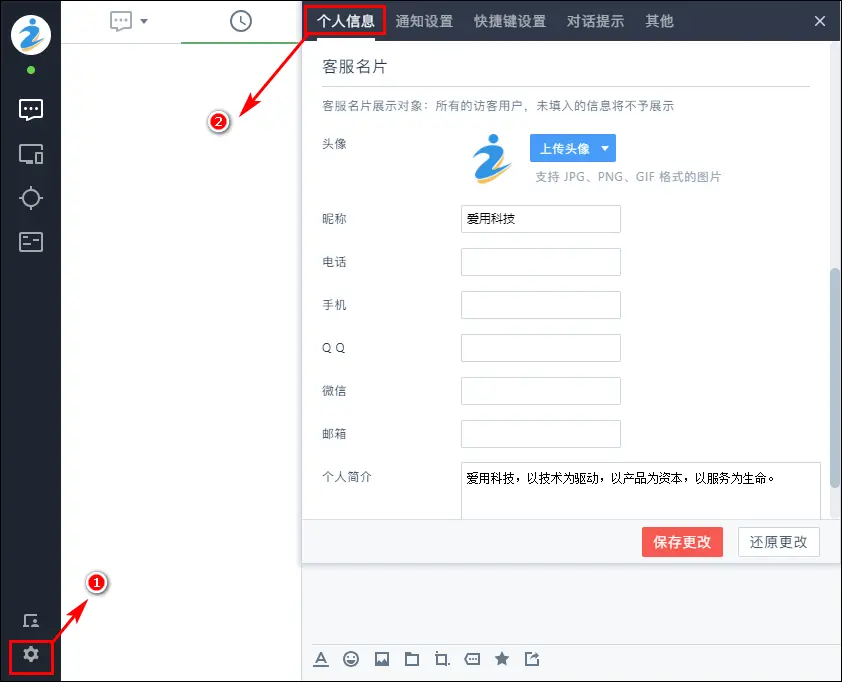The width and height of the screenshot is (842, 682).
Task: Open the devices/visitors monitor sidebar icon
Action: (x=31, y=154)
